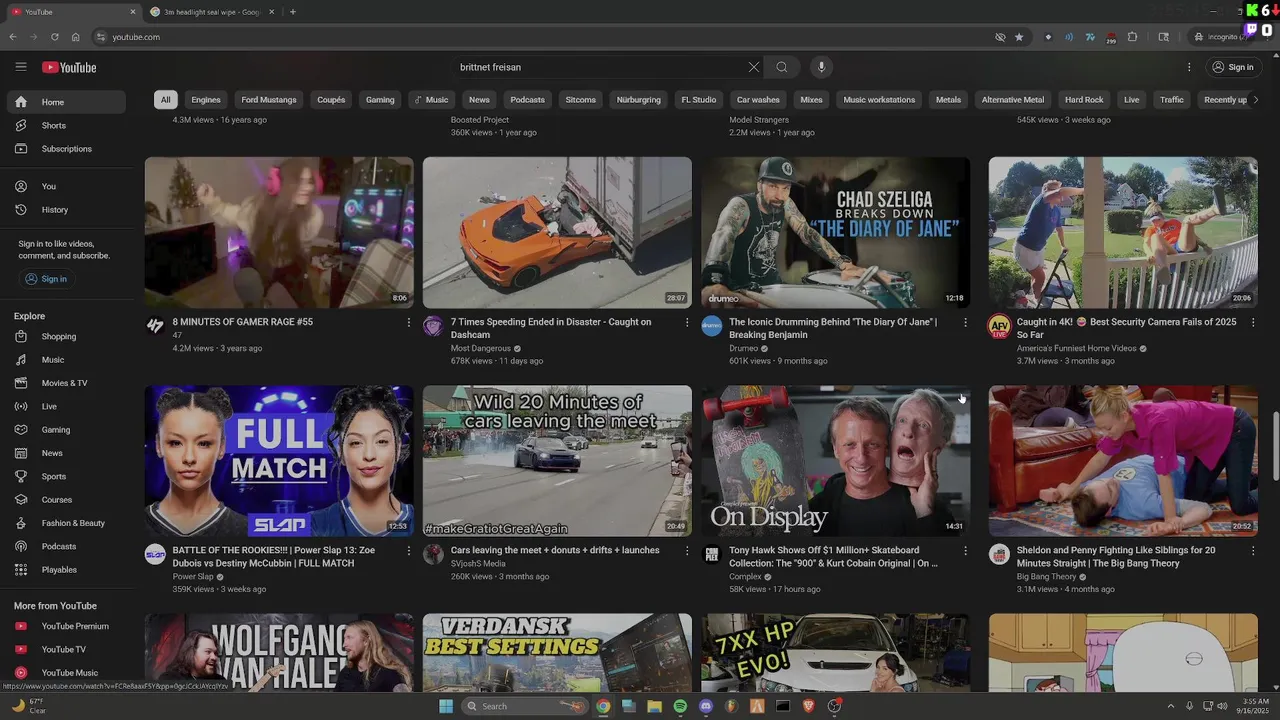Viewport: 1280px width, 720px height.
Task: Open the Big Bang Theory channel name
Action: pyautogui.click(x=1046, y=577)
